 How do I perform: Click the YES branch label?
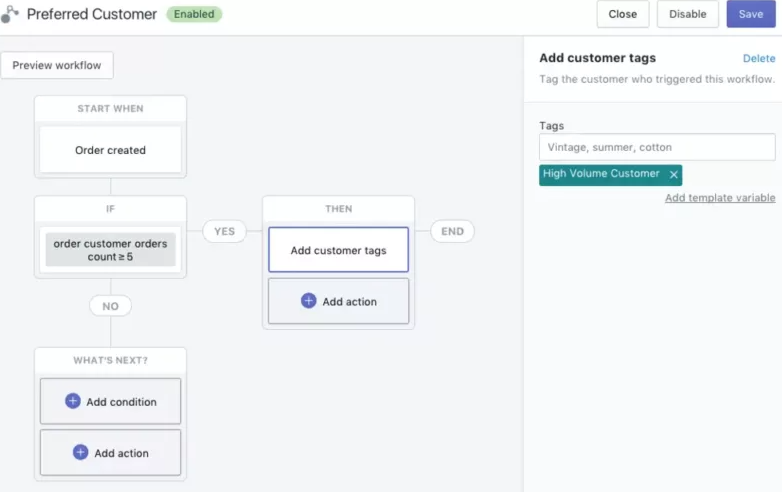tap(224, 231)
